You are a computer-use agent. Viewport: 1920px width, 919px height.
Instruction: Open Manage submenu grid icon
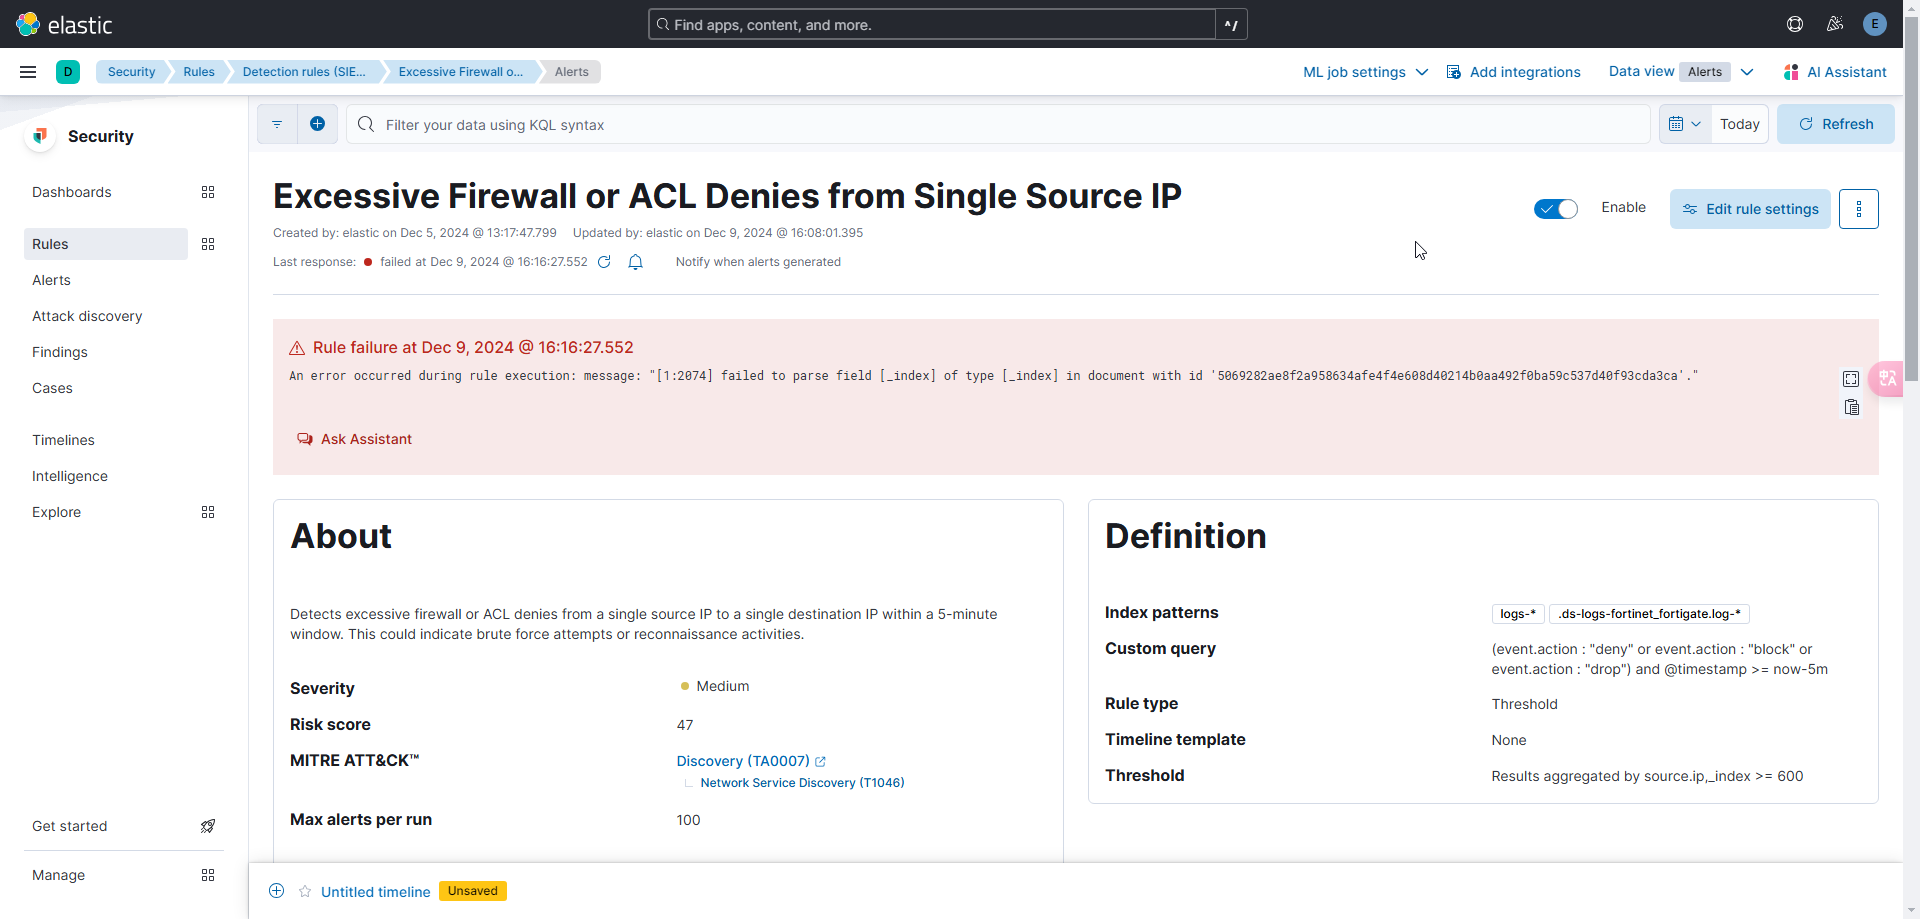tap(208, 875)
